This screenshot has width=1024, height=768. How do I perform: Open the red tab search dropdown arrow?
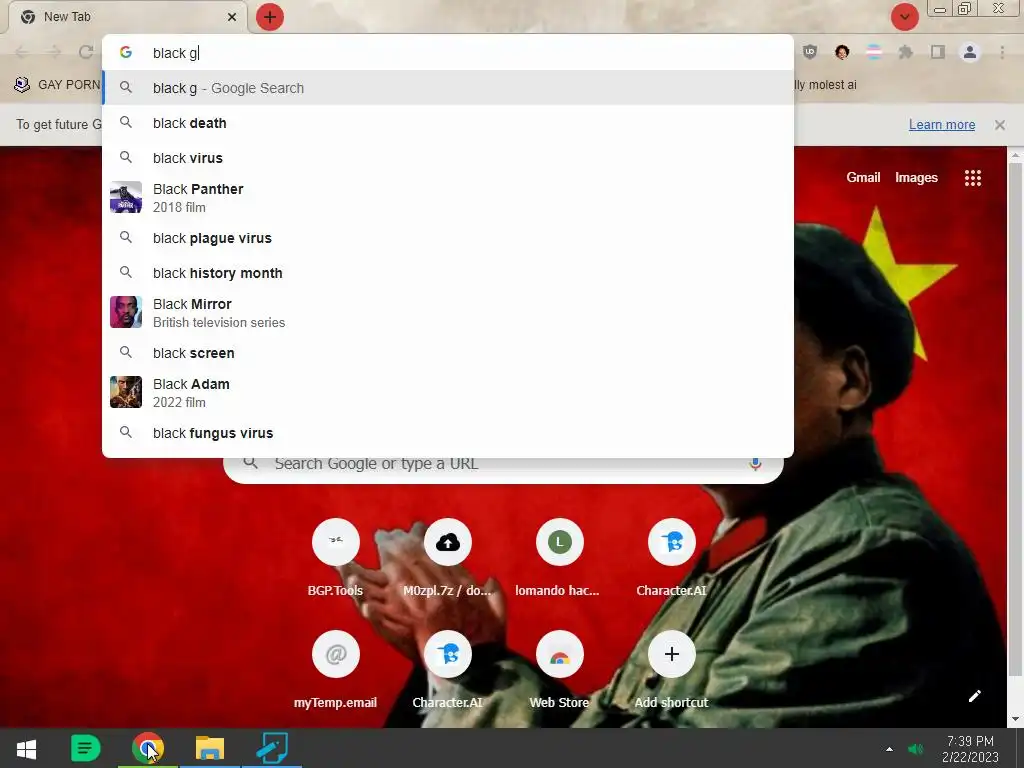coord(904,17)
